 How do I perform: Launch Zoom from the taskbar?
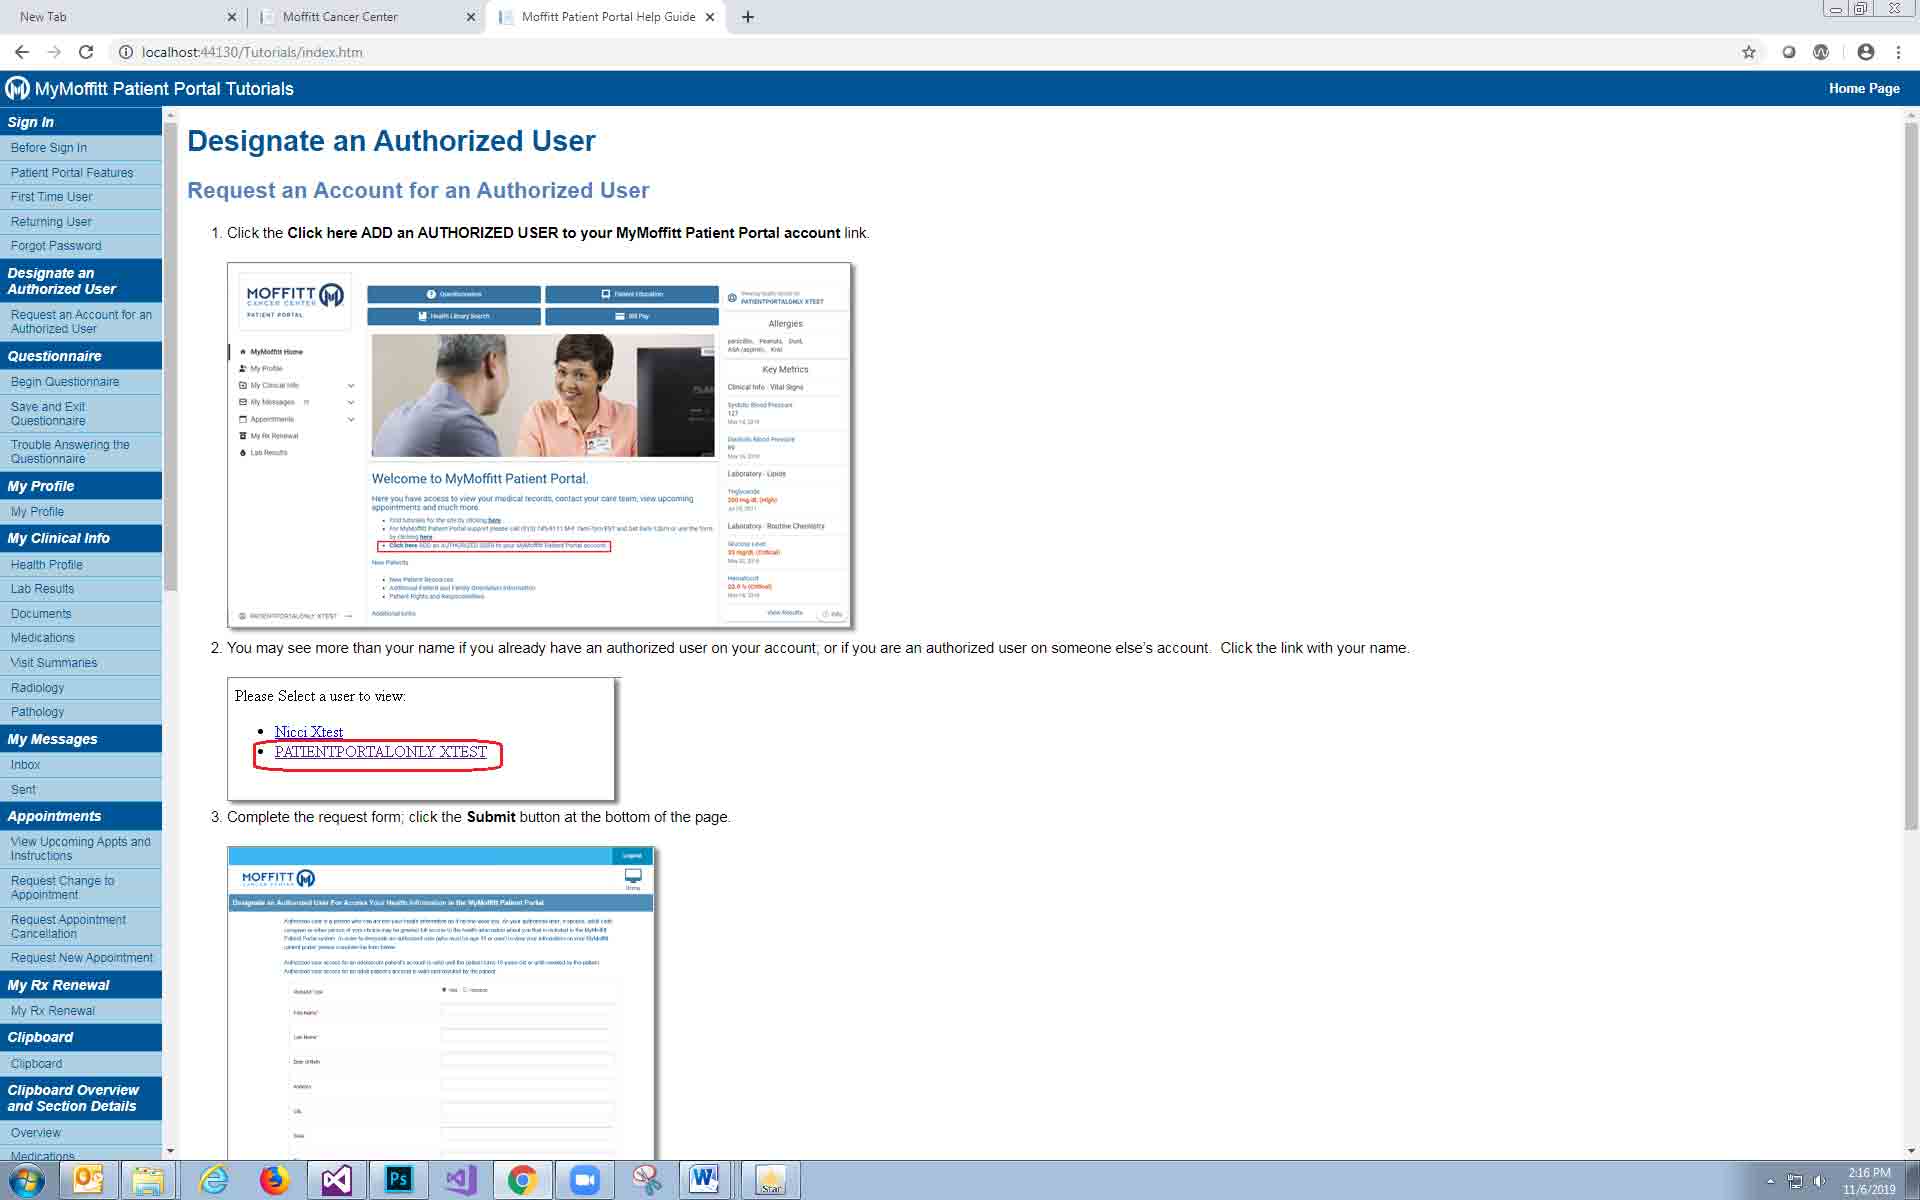coord(584,1180)
